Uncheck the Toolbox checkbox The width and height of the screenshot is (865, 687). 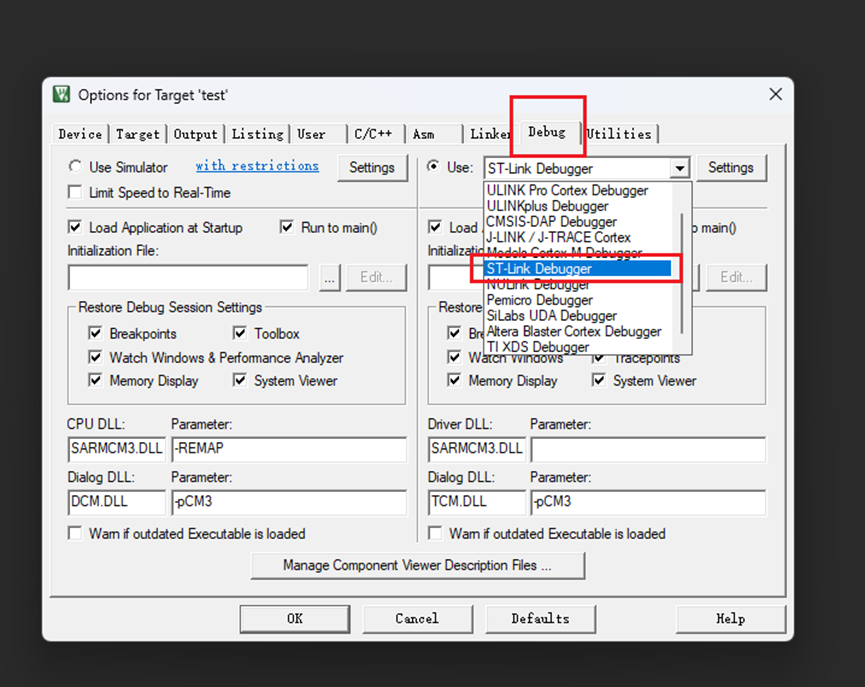click(x=240, y=333)
